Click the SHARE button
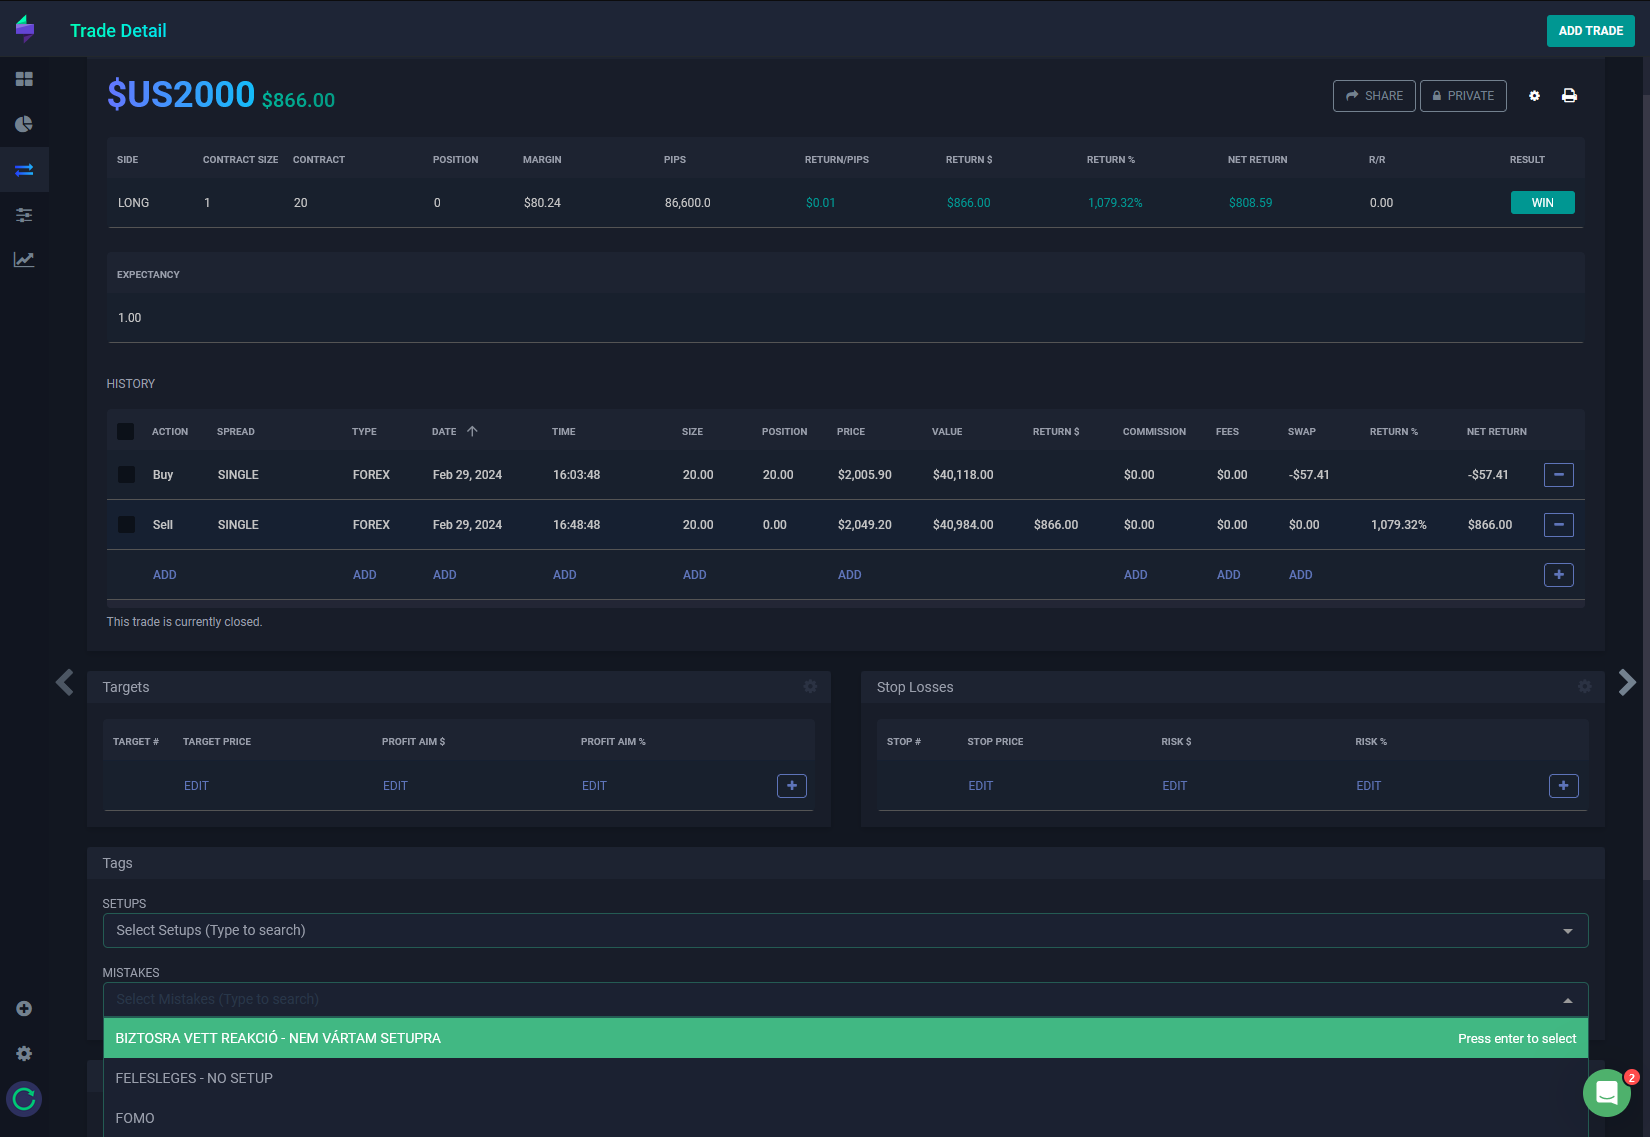The width and height of the screenshot is (1650, 1137). point(1373,96)
